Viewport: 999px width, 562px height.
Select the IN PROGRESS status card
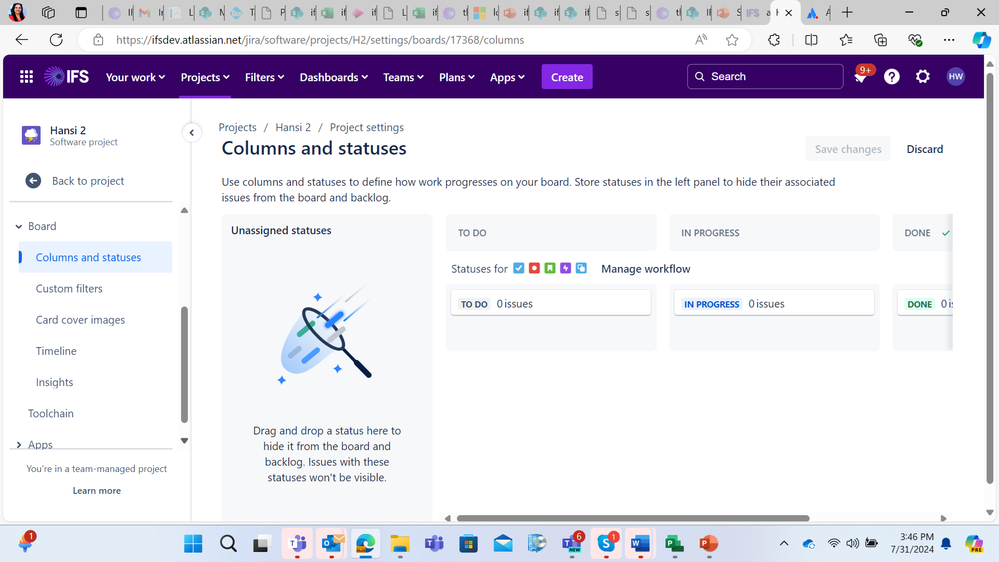(x=774, y=303)
